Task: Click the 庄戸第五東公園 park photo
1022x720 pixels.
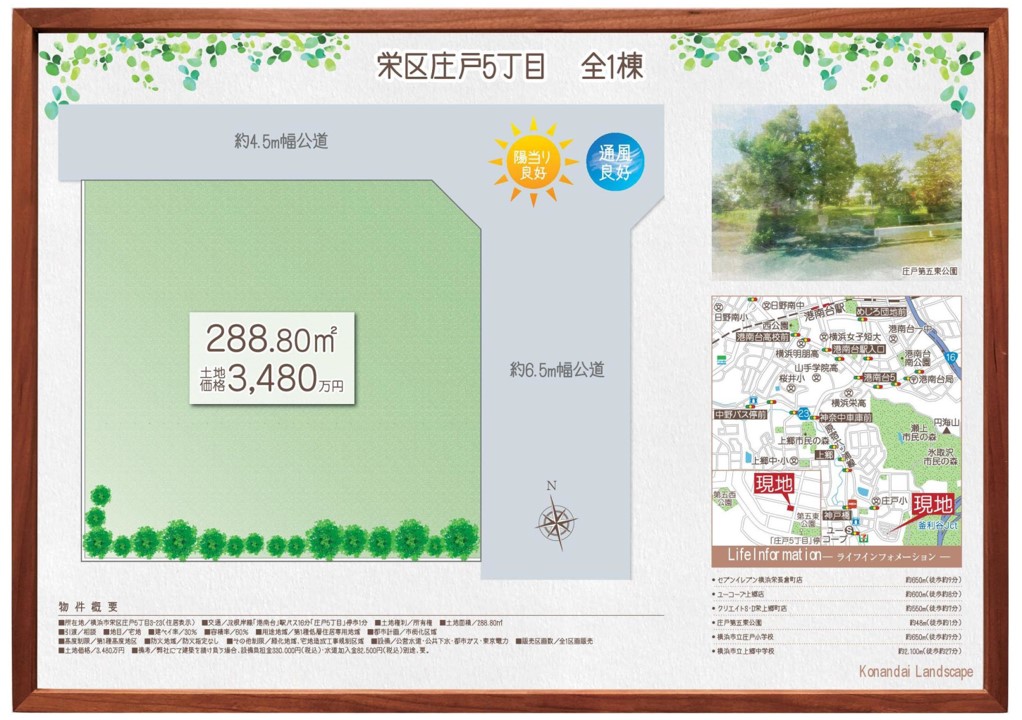Action: pos(836,190)
